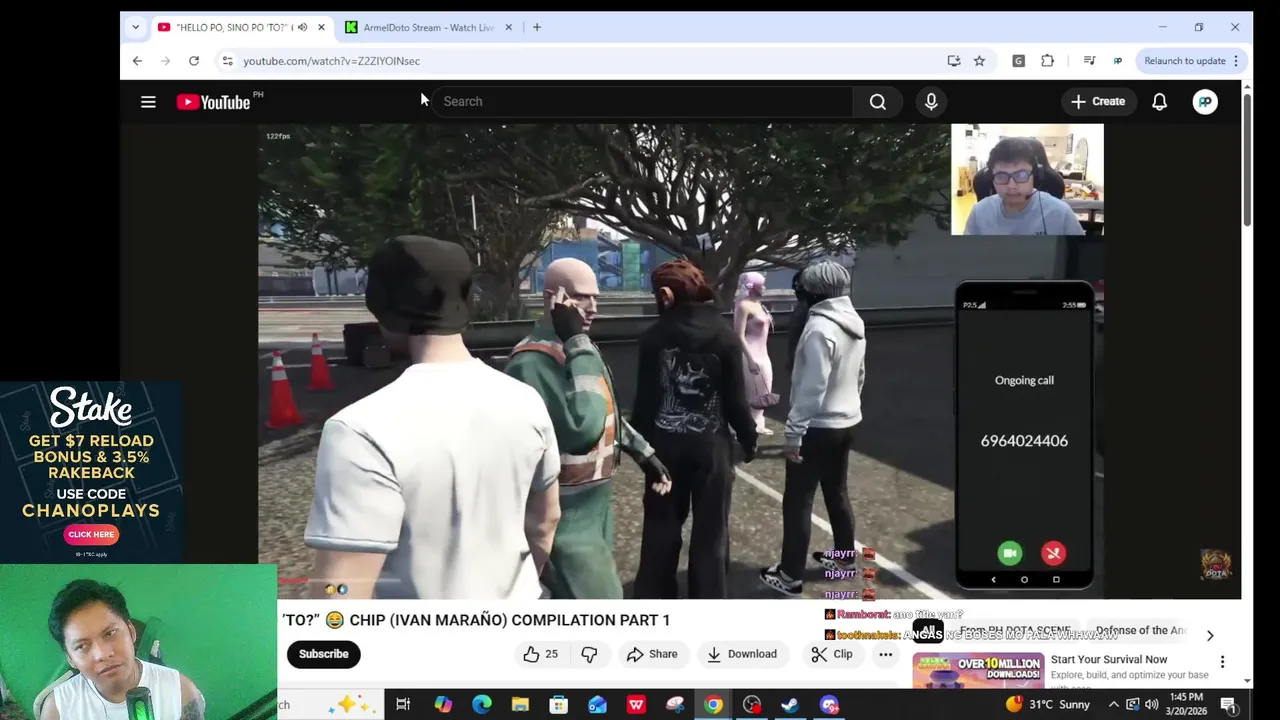Click the video title text CHIP (IVAN MARAÑO) COMPILATION
This screenshot has width=1280, height=720.
pyautogui.click(x=509, y=620)
